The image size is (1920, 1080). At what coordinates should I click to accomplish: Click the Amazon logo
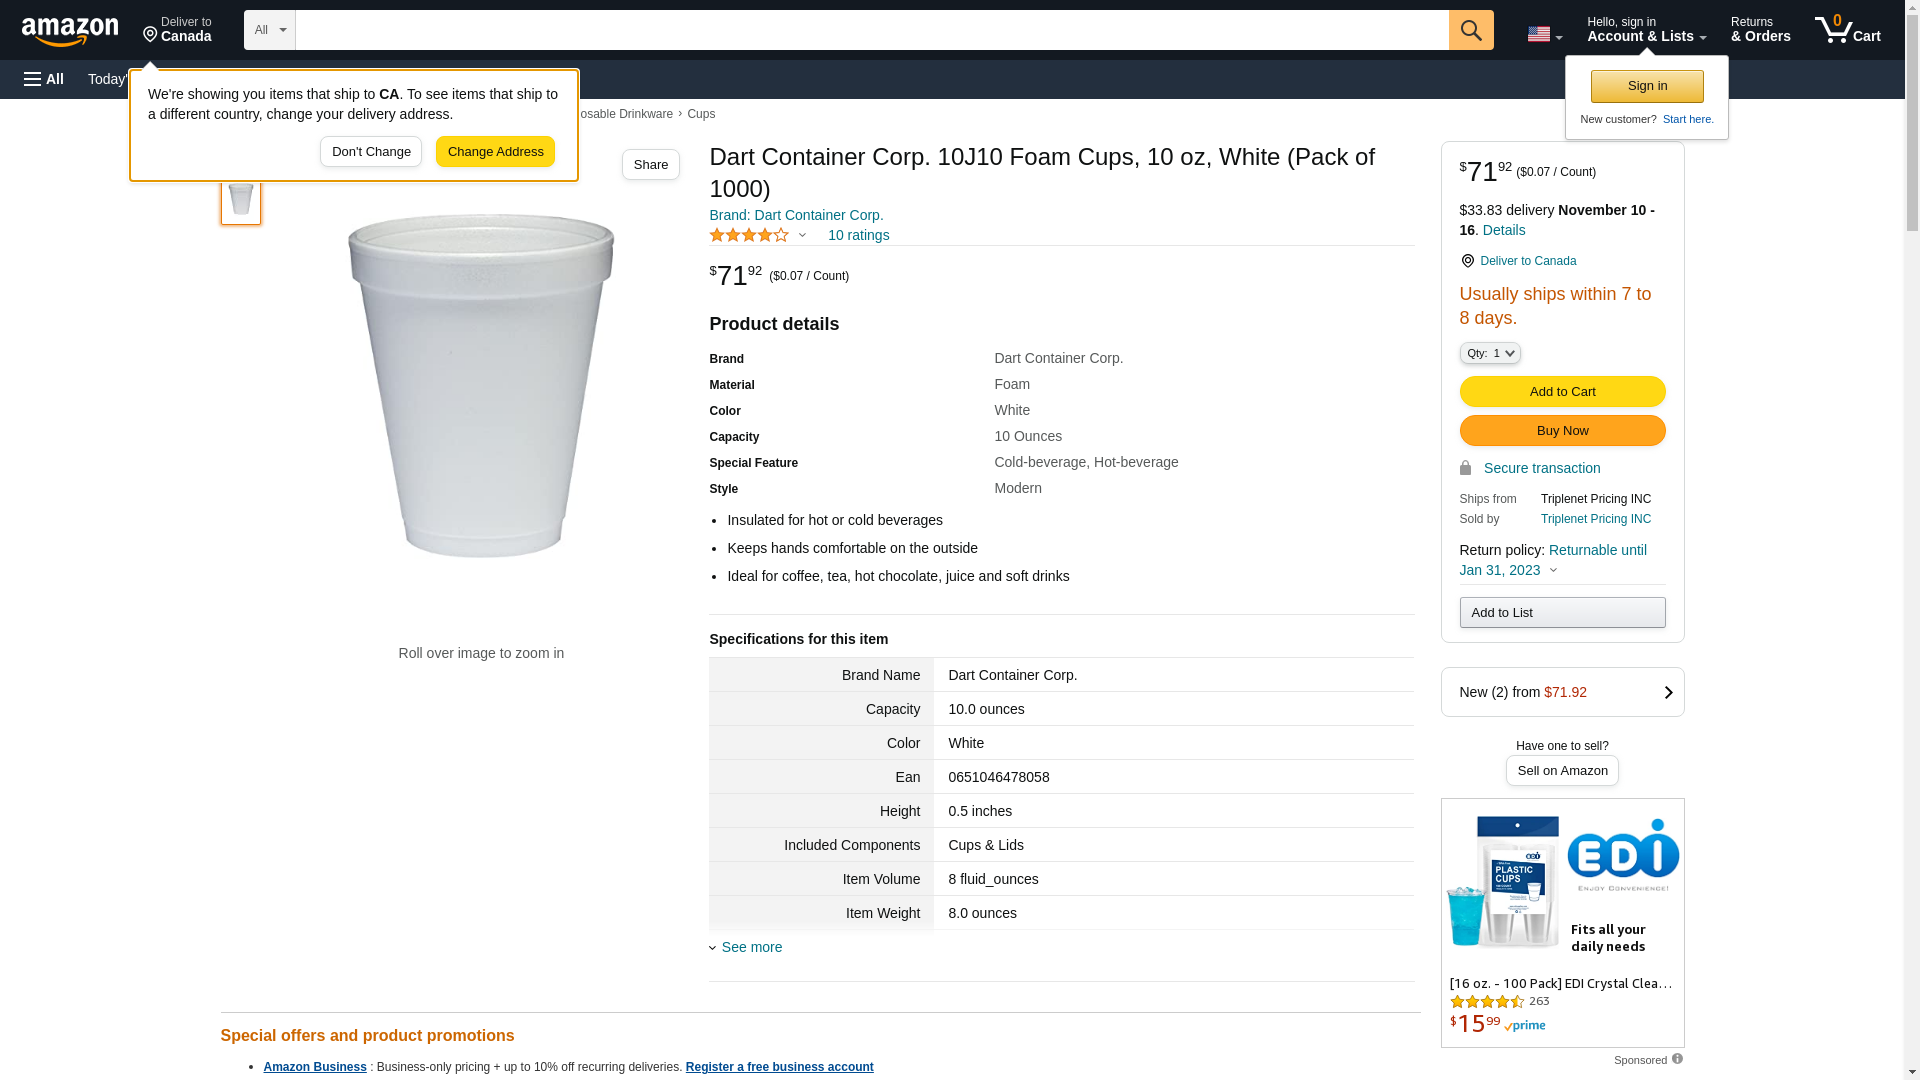point(70,31)
